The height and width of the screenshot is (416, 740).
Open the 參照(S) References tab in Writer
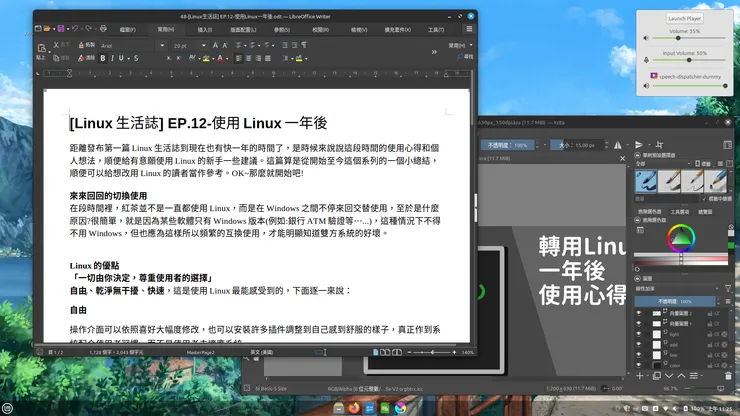point(282,30)
